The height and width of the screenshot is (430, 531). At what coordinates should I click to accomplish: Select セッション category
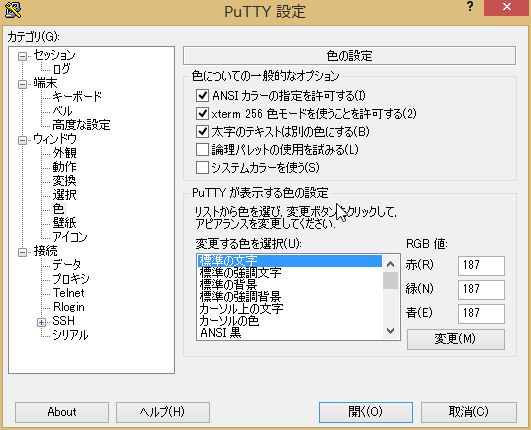coord(54,55)
